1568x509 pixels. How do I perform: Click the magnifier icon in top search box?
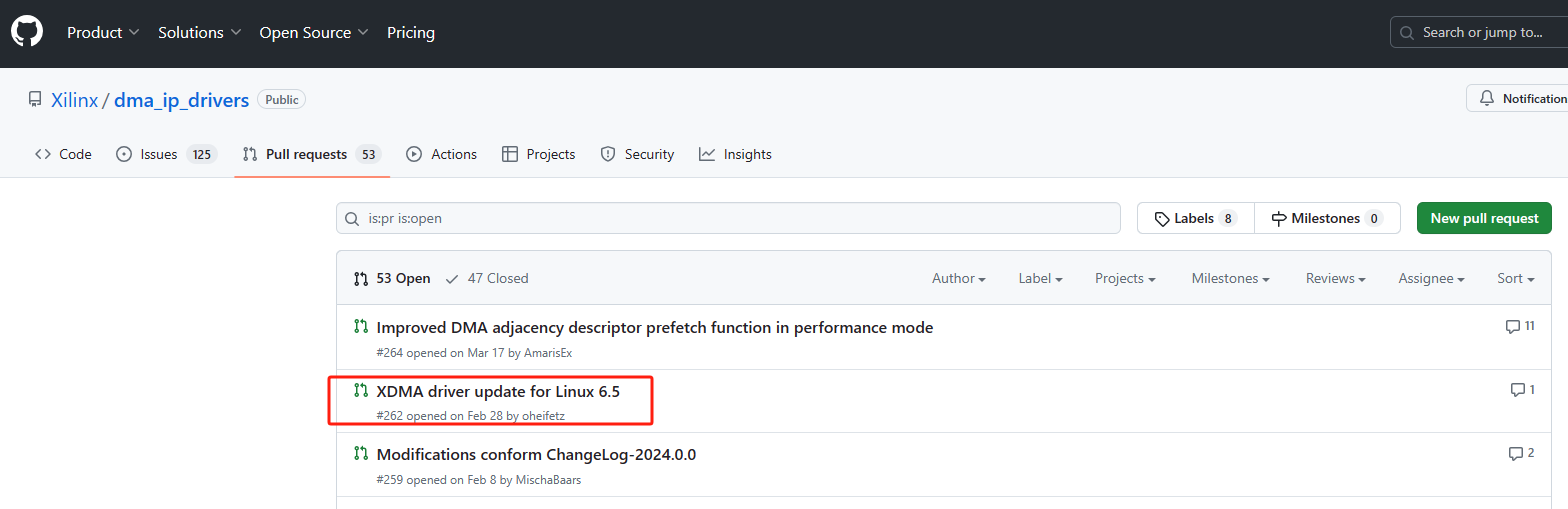click(x=1408, y=33)
